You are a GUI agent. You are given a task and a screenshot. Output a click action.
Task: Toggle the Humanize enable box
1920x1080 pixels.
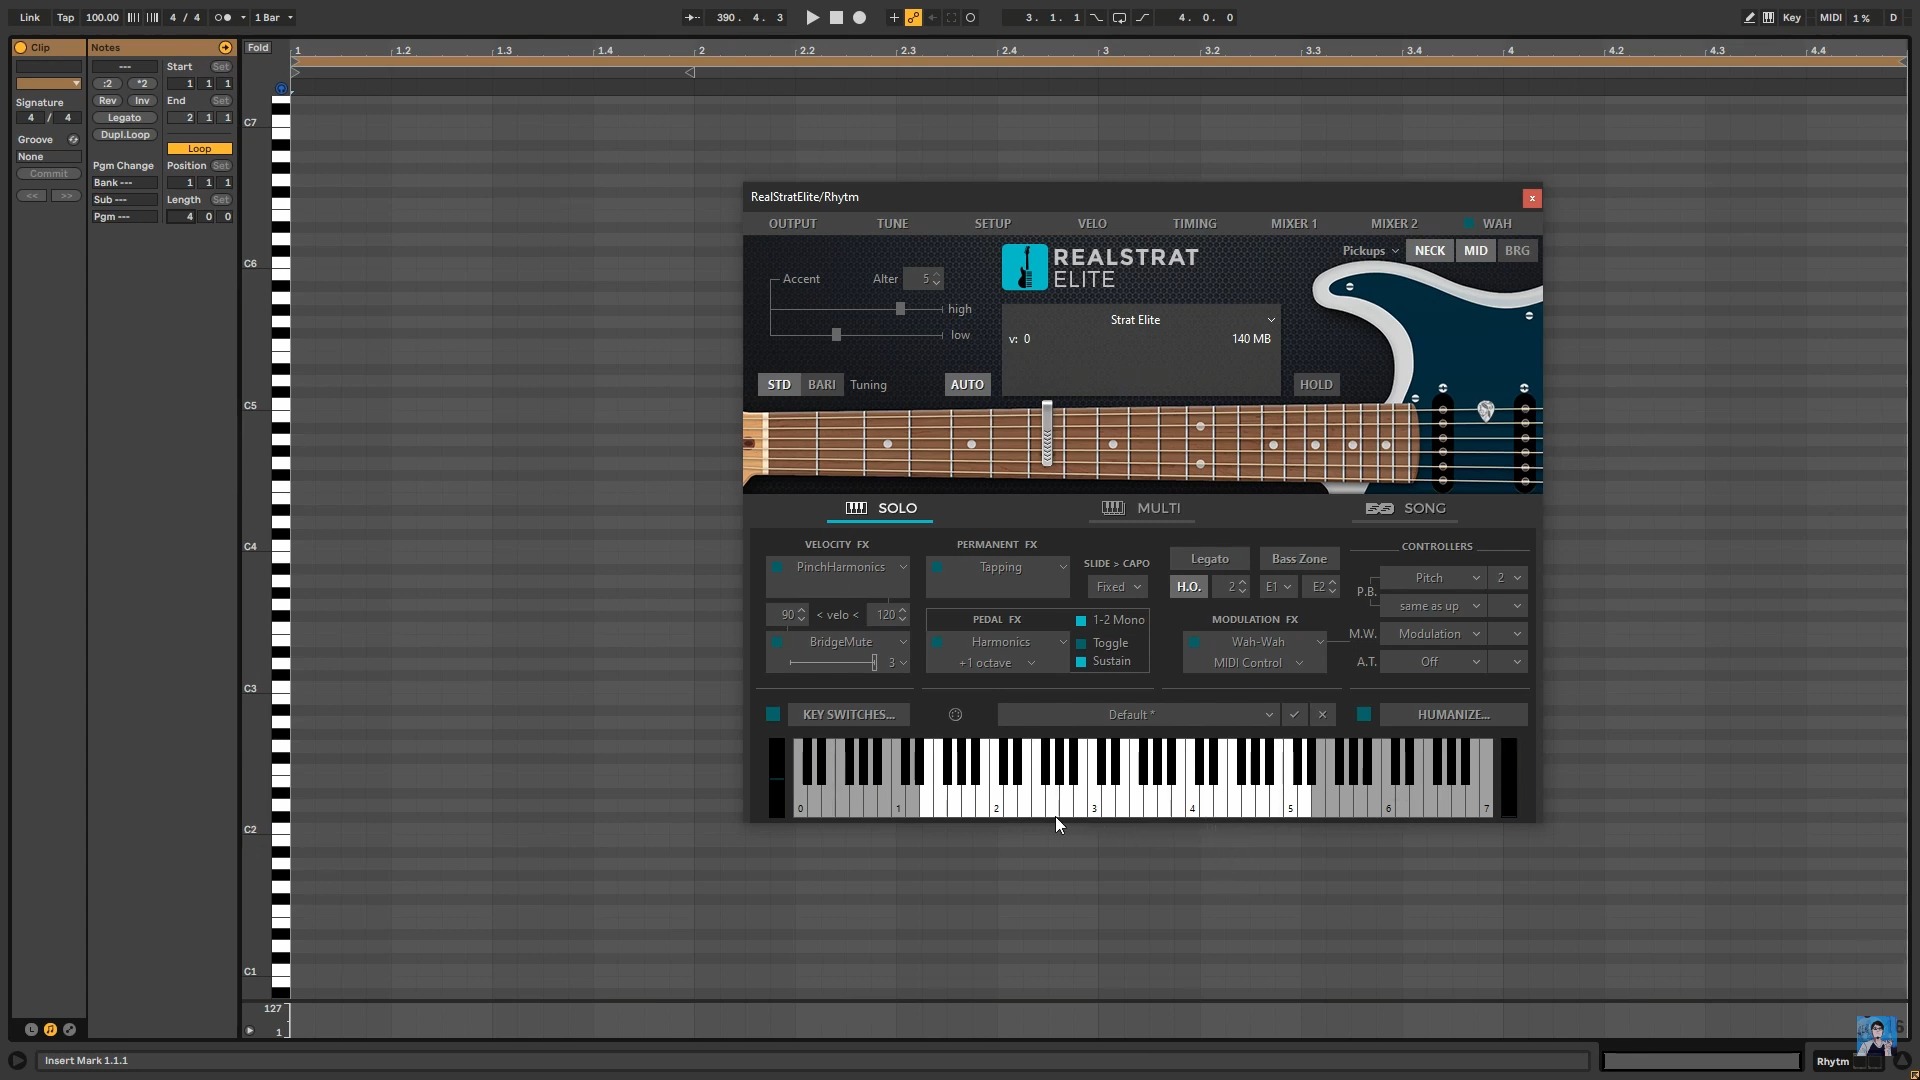click(x=1363, y=714)
